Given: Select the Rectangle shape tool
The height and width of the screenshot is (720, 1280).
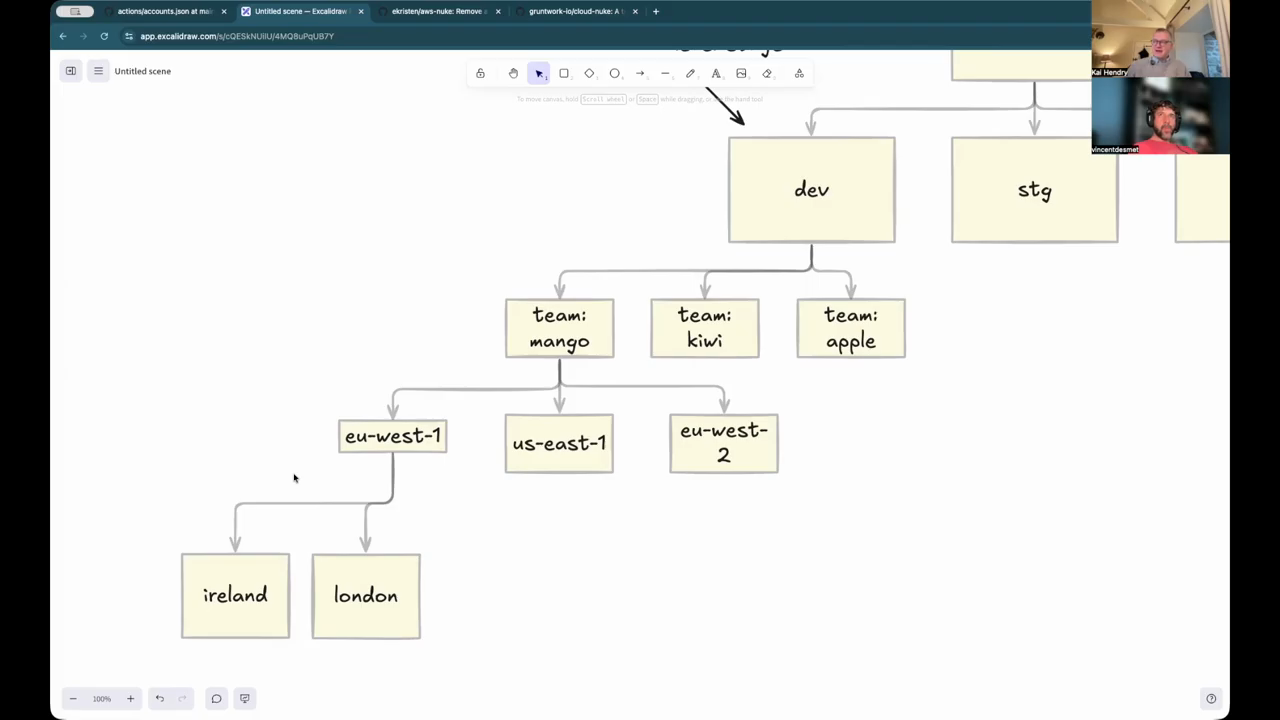Looking at the screenshot, I should tap(564, 73).
